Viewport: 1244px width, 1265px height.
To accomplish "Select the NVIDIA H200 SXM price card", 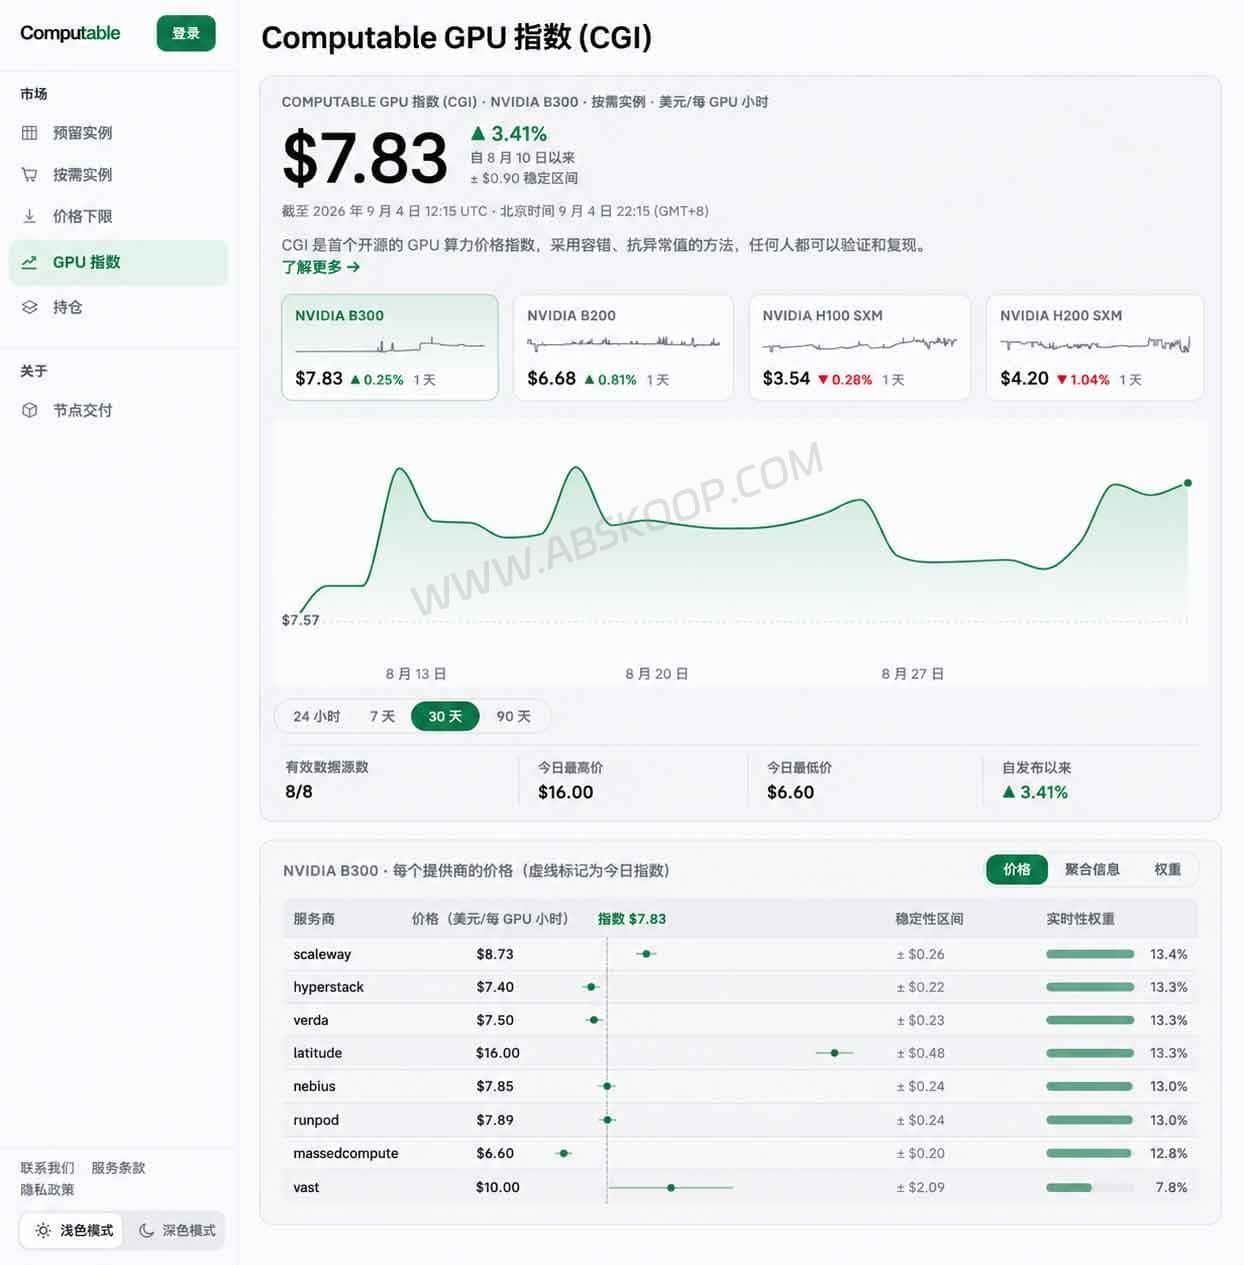I will [x=1095, y=347].
